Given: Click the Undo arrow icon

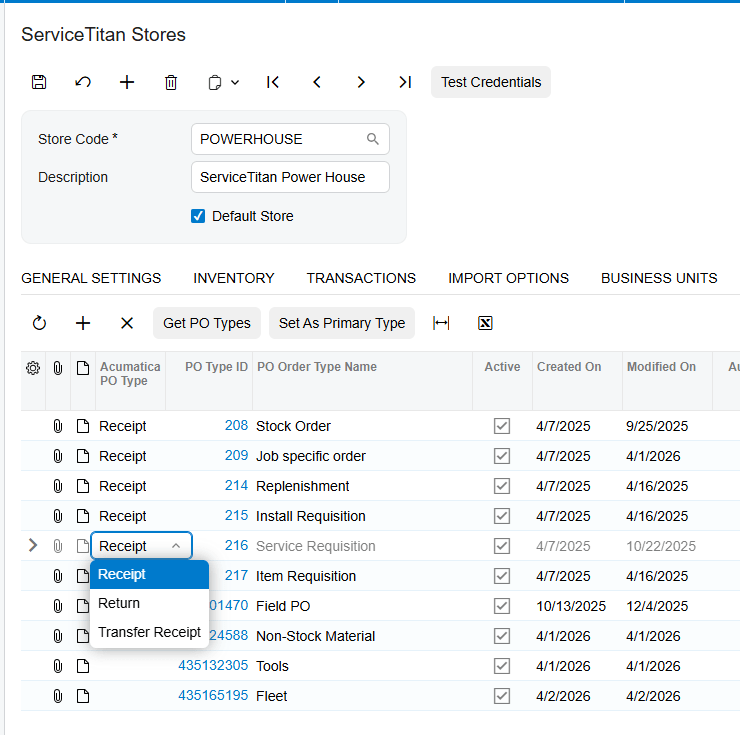Looking at the screenshot, I should tap(83, 82).
